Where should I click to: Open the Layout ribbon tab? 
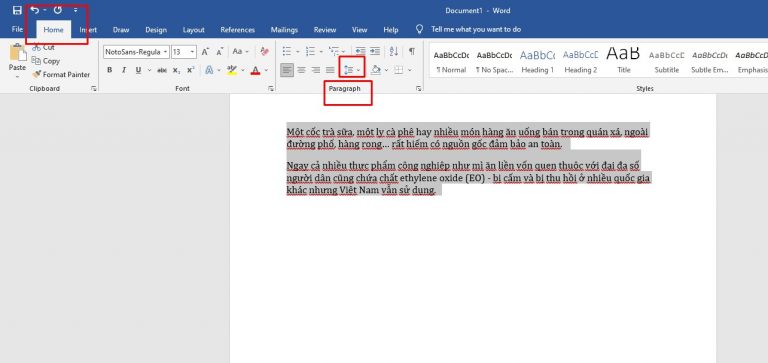point(193,30)
